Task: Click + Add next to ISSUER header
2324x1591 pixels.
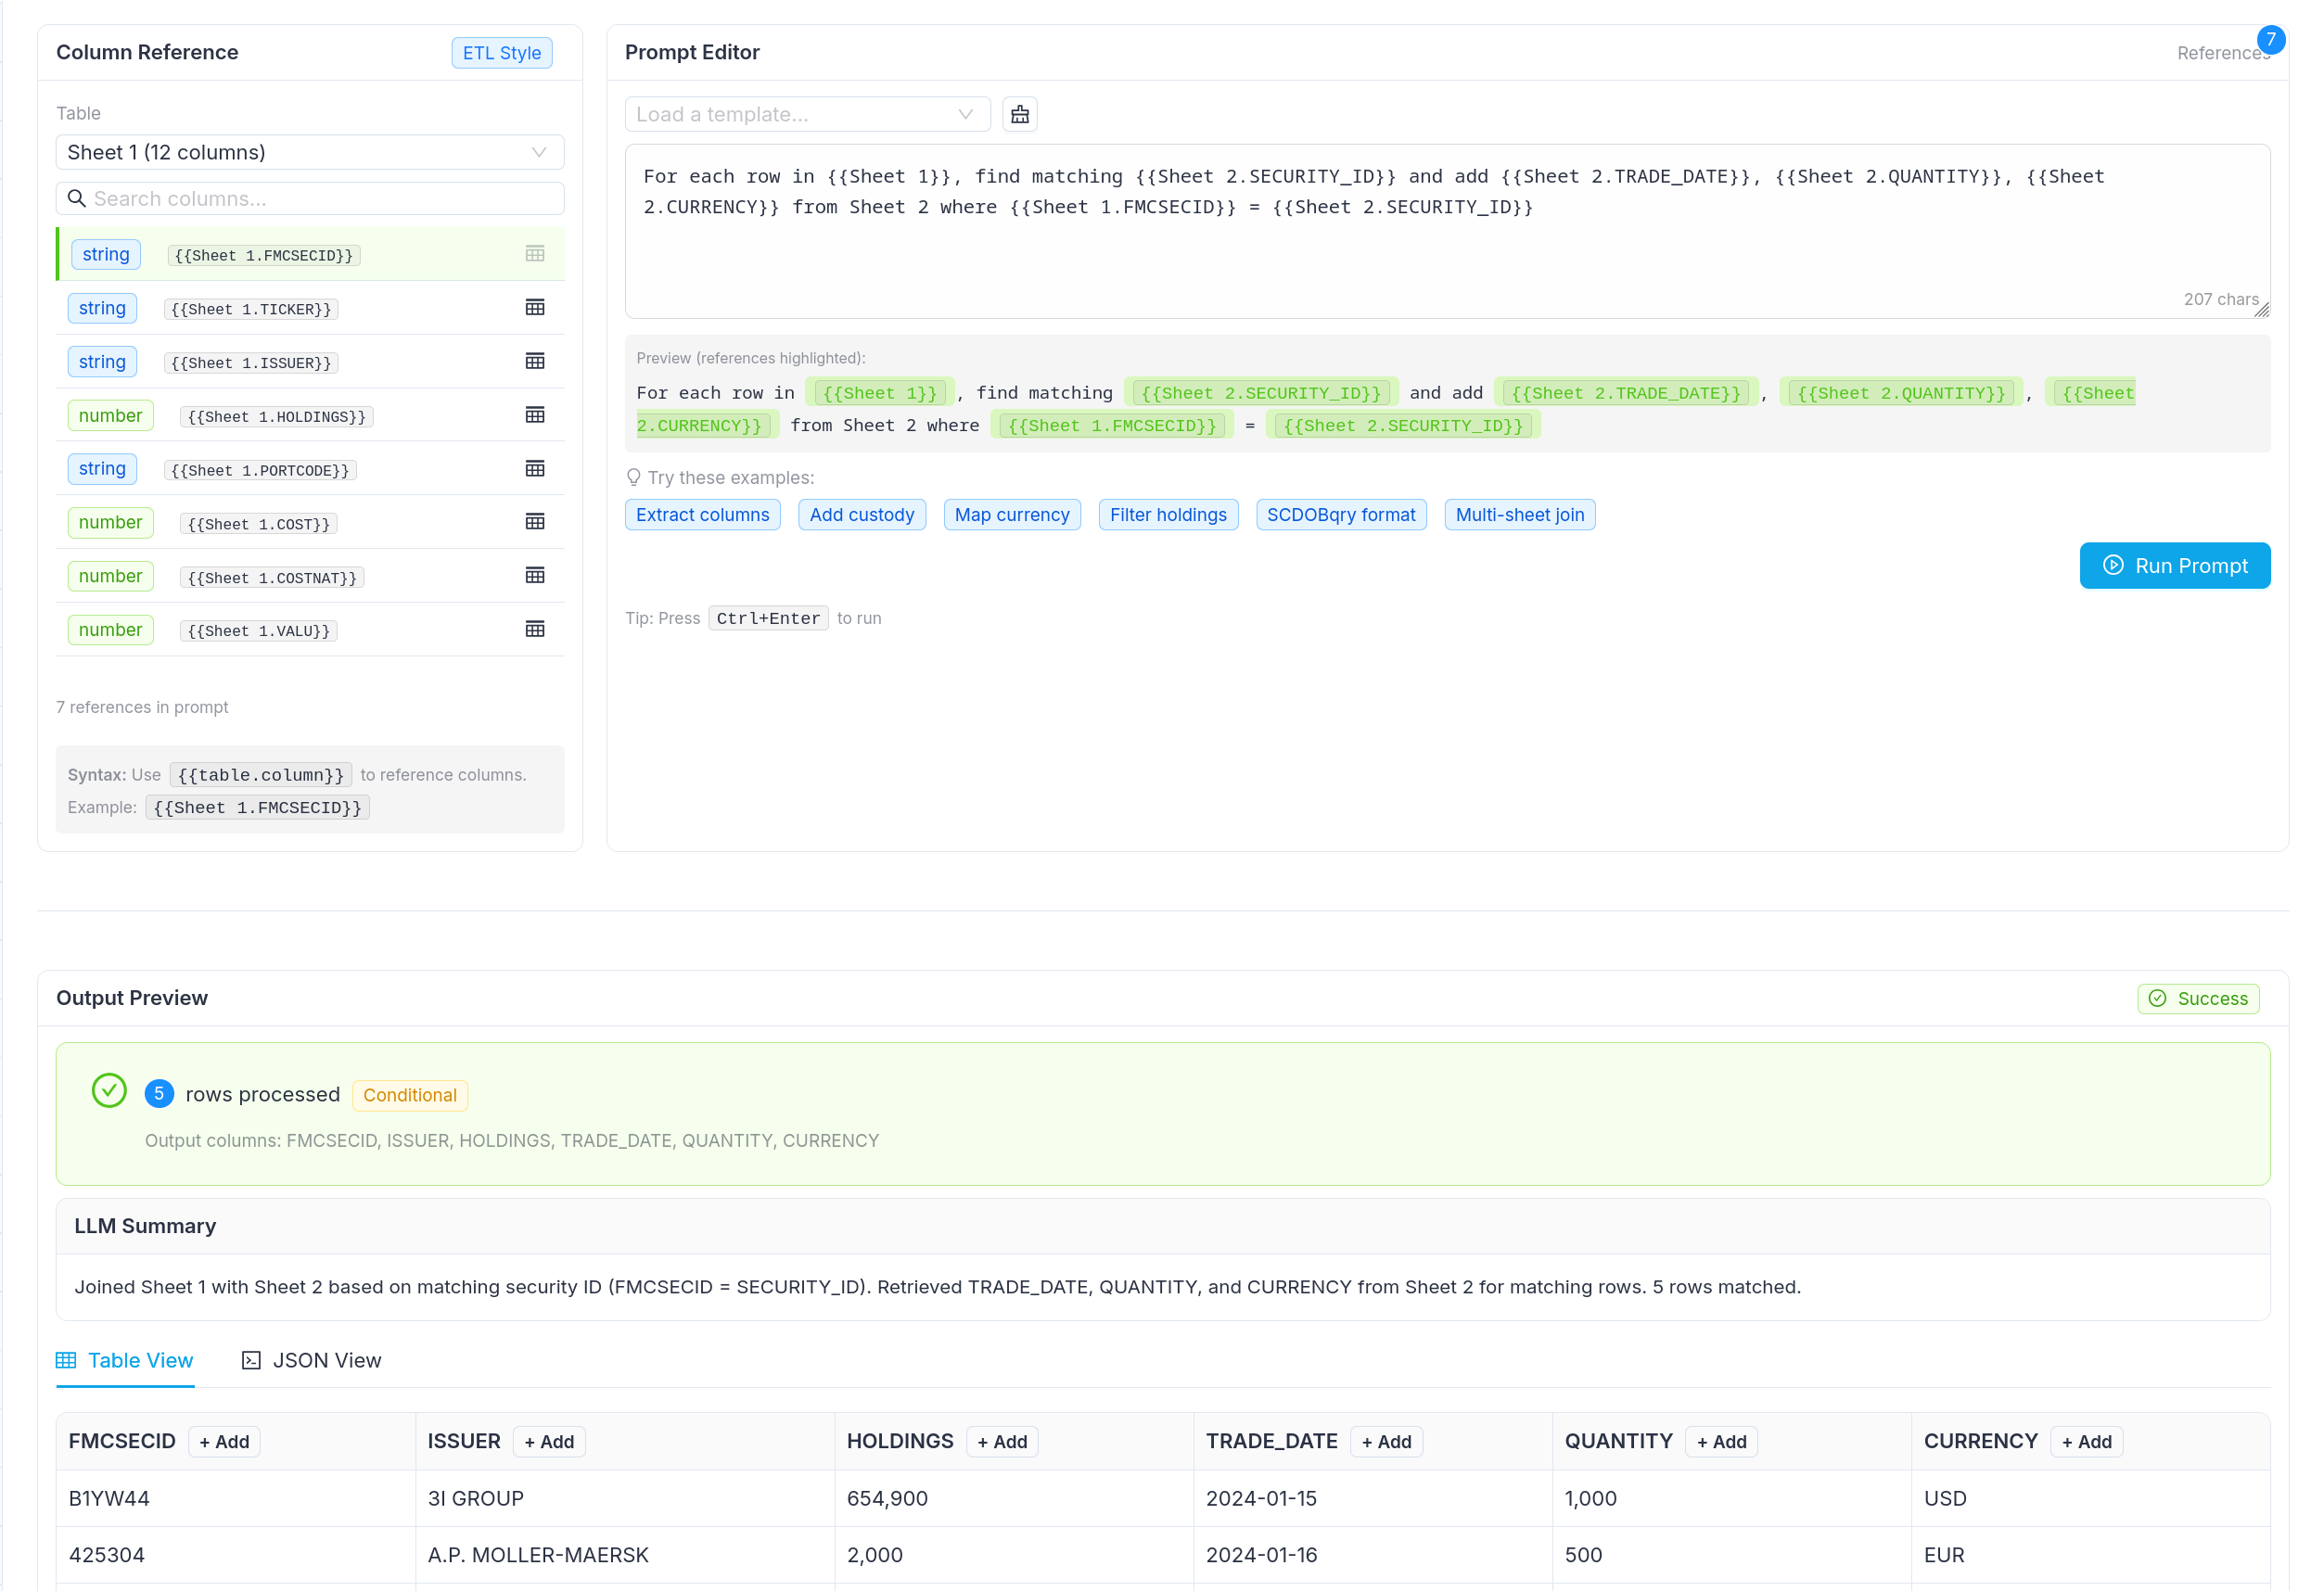Action: point(549,1442)
